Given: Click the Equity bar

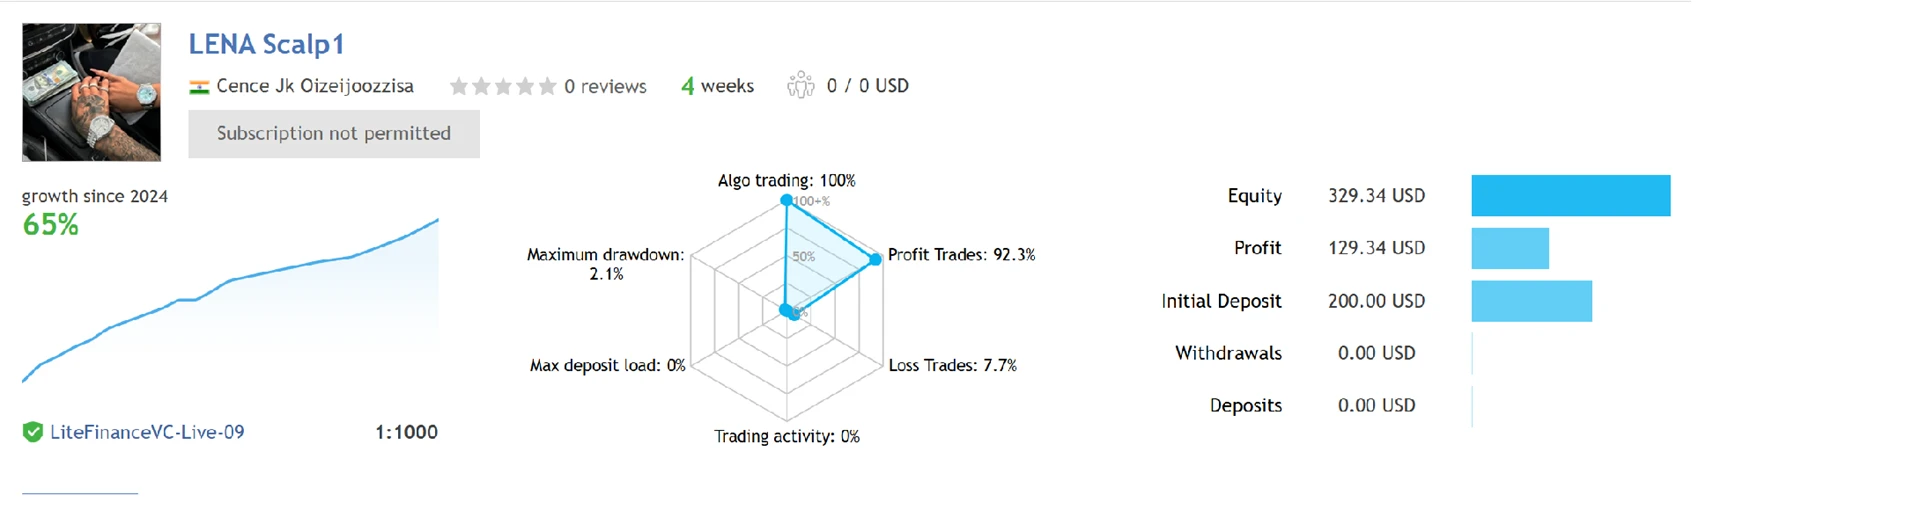Looking at the screenshot, I should pos(1570,196).
